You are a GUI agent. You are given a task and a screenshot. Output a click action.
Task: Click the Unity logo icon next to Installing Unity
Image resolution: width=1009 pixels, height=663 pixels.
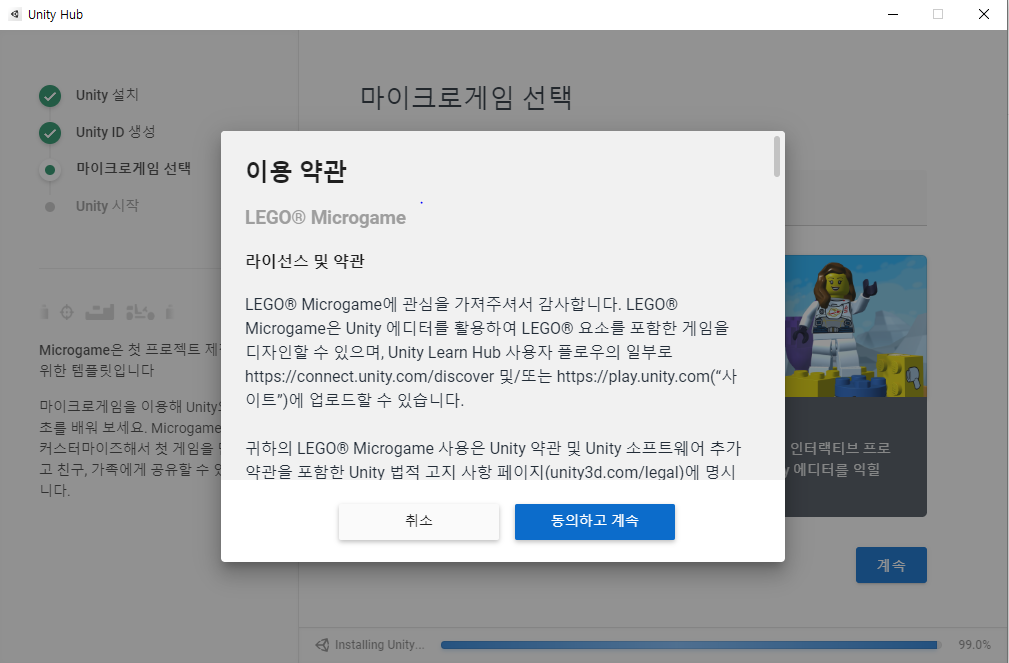click(x=322, y=645)
